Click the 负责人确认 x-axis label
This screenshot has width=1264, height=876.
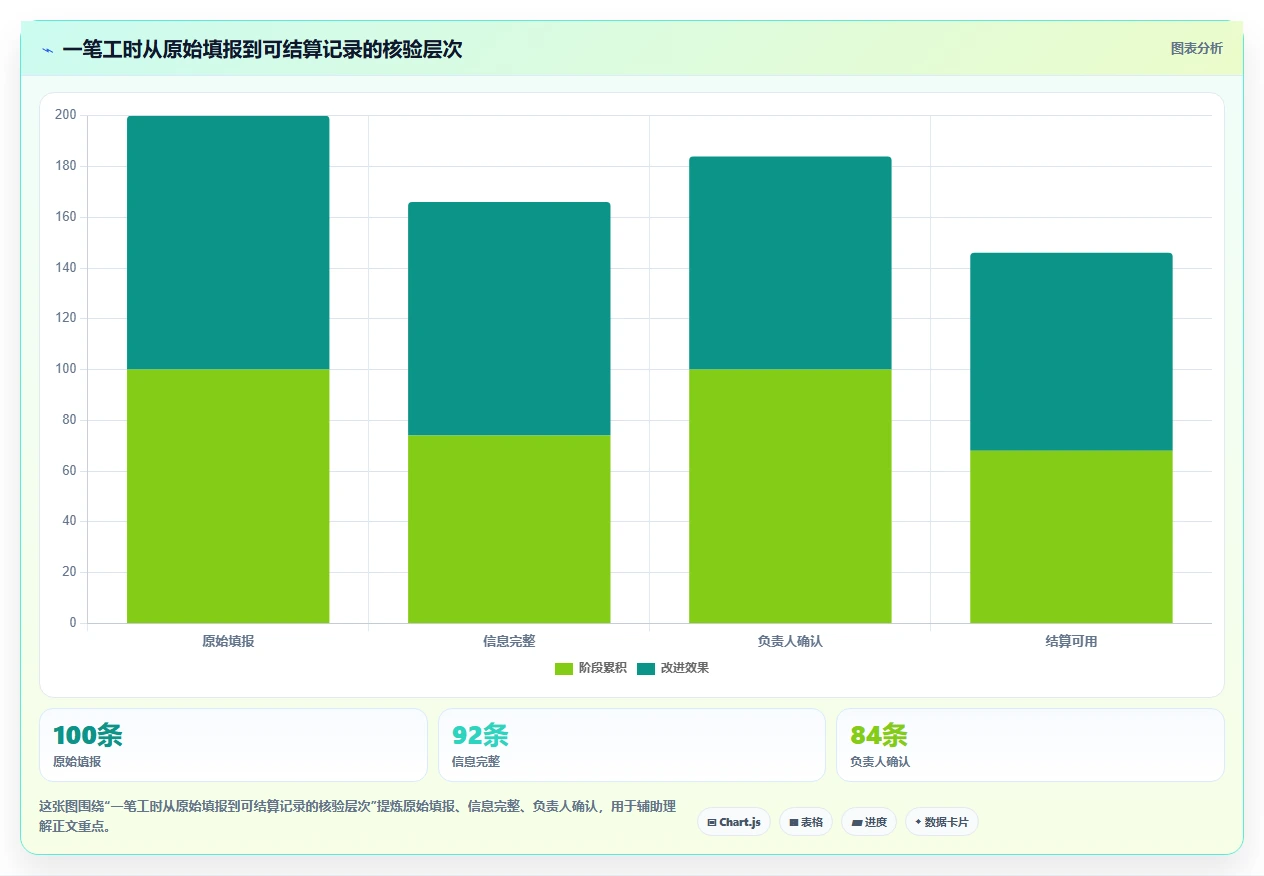[x=790, y=641]
